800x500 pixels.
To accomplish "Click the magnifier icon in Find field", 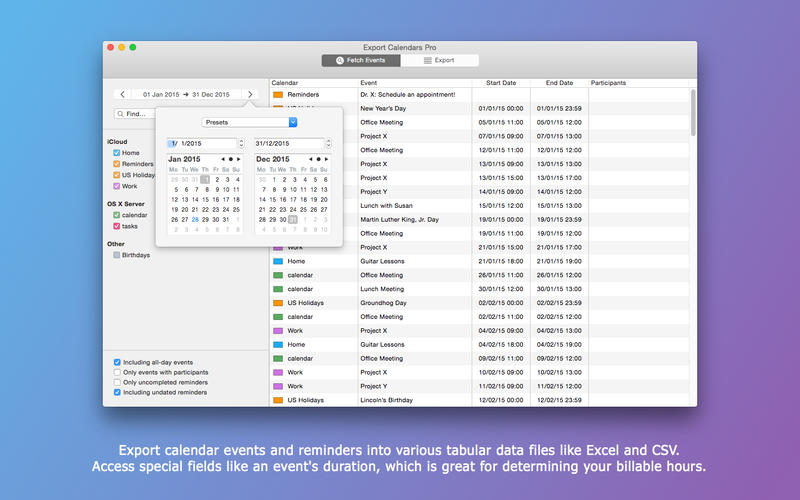I will [121, 114].
